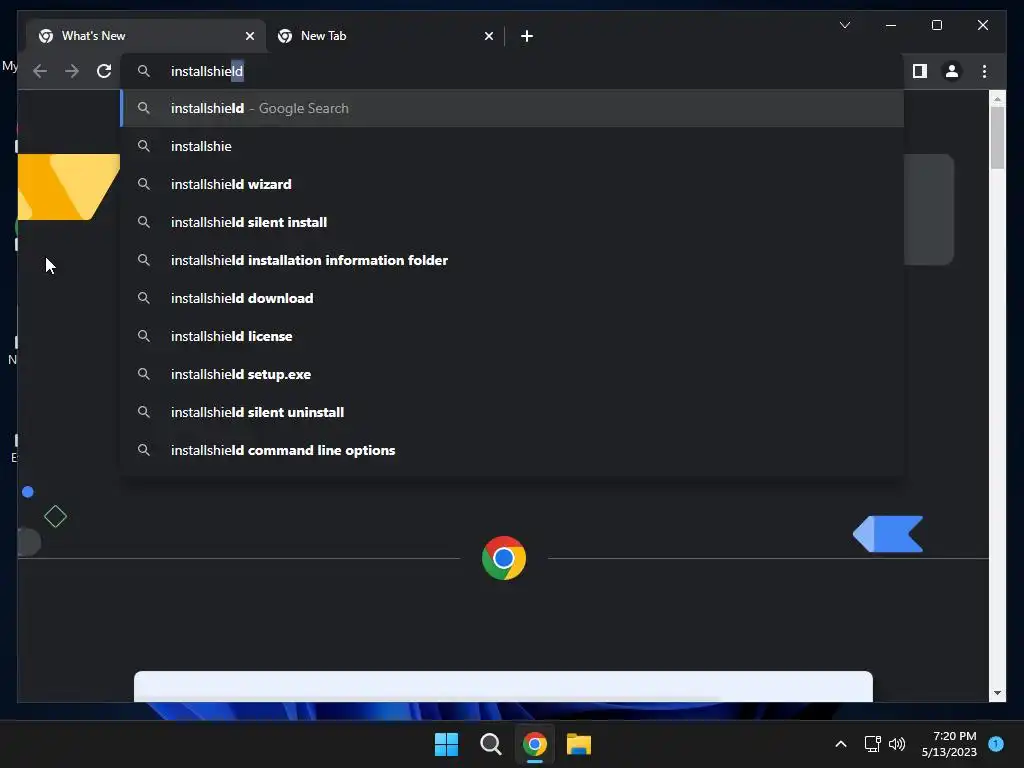Open the Windows Start menu
Screen dimensions: 1024x768
tap(446, 744)
